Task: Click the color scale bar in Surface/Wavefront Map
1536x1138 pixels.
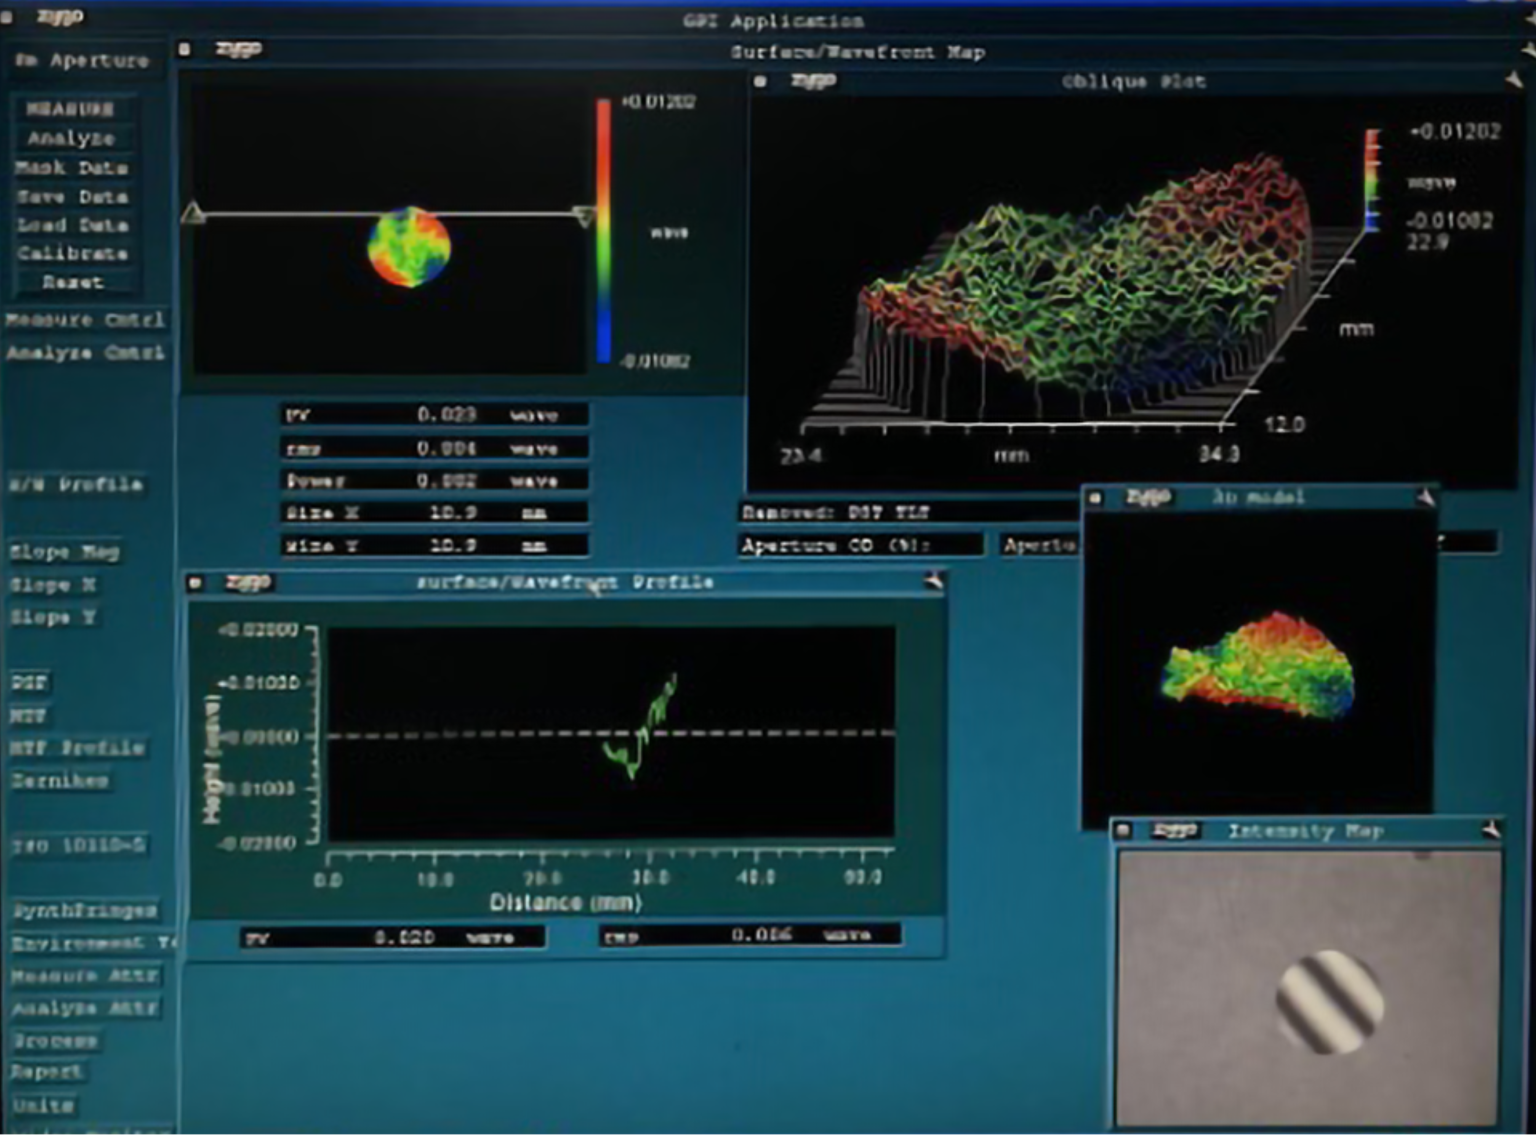Action: 603,230
